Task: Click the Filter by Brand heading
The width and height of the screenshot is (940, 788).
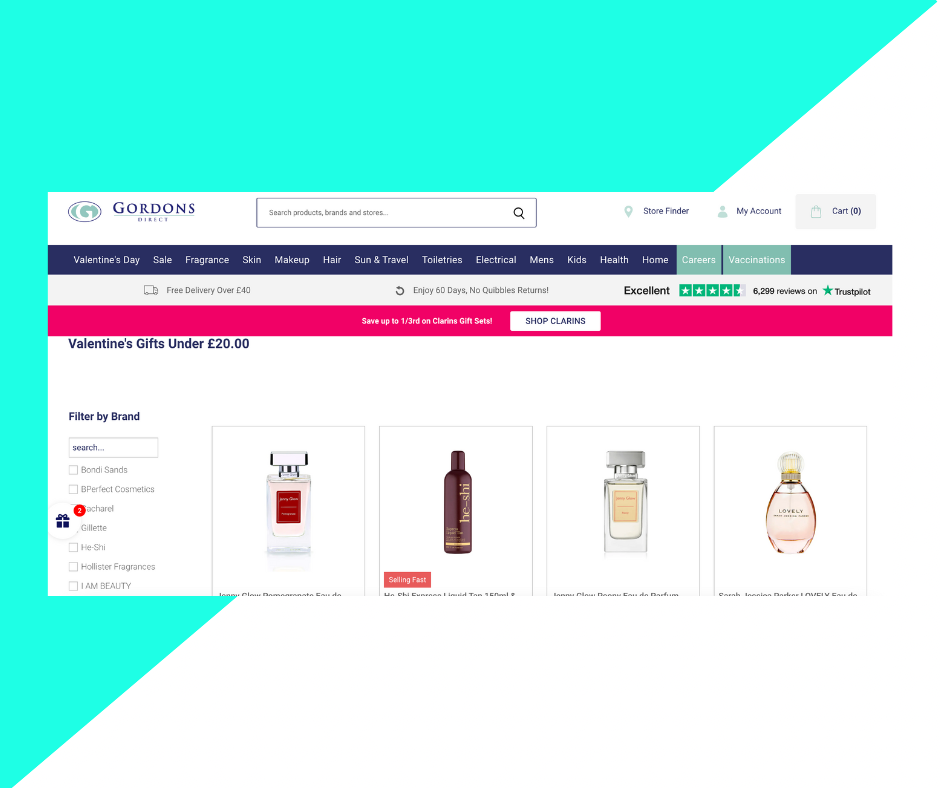Action: 104,417
